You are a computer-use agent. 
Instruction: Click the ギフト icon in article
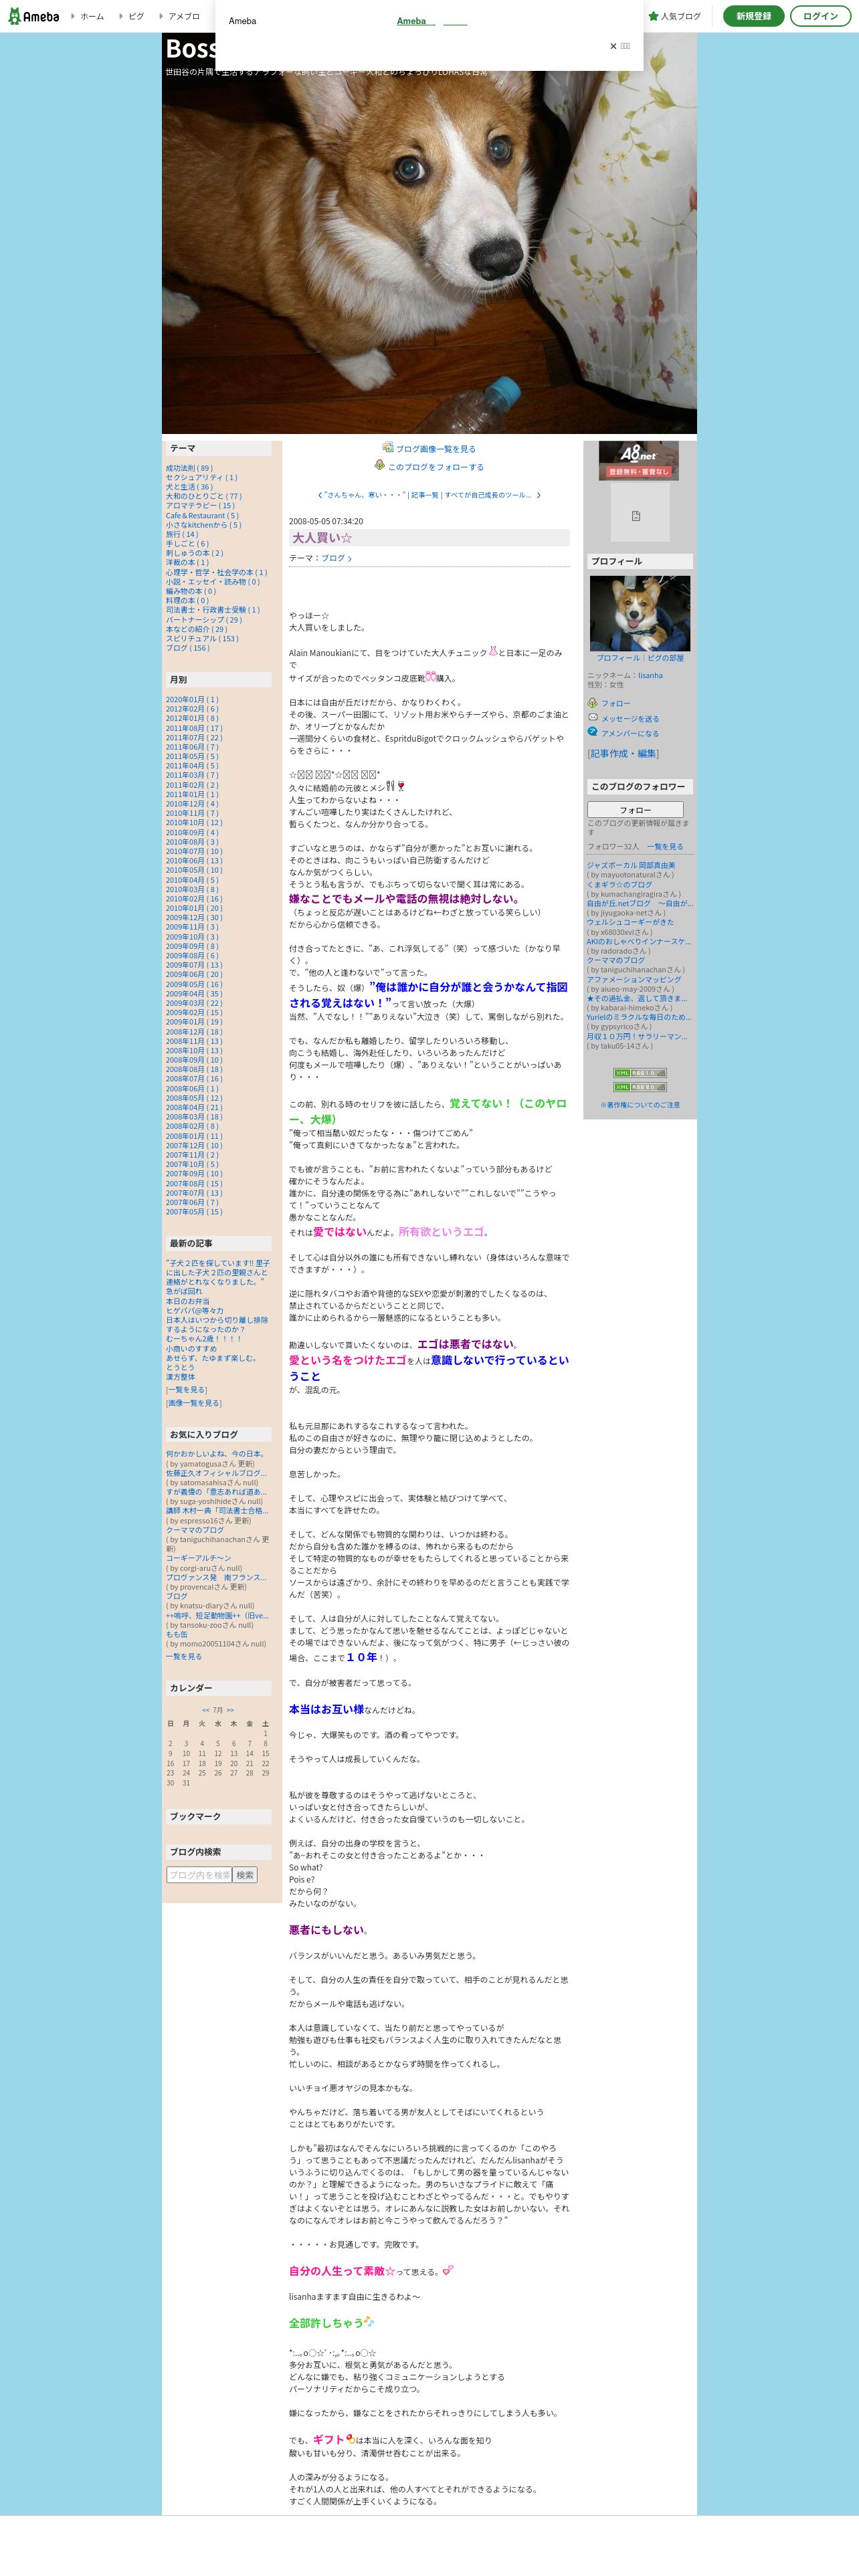pyautogui.click(x=350, y=2439)
